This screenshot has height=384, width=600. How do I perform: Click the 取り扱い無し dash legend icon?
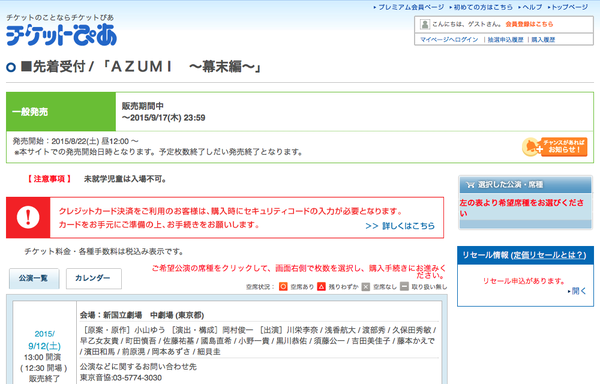coord(404,286)
